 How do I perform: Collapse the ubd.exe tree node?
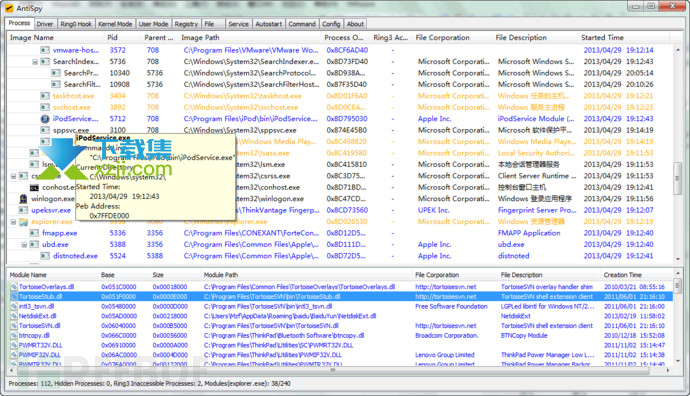(24, 245)
